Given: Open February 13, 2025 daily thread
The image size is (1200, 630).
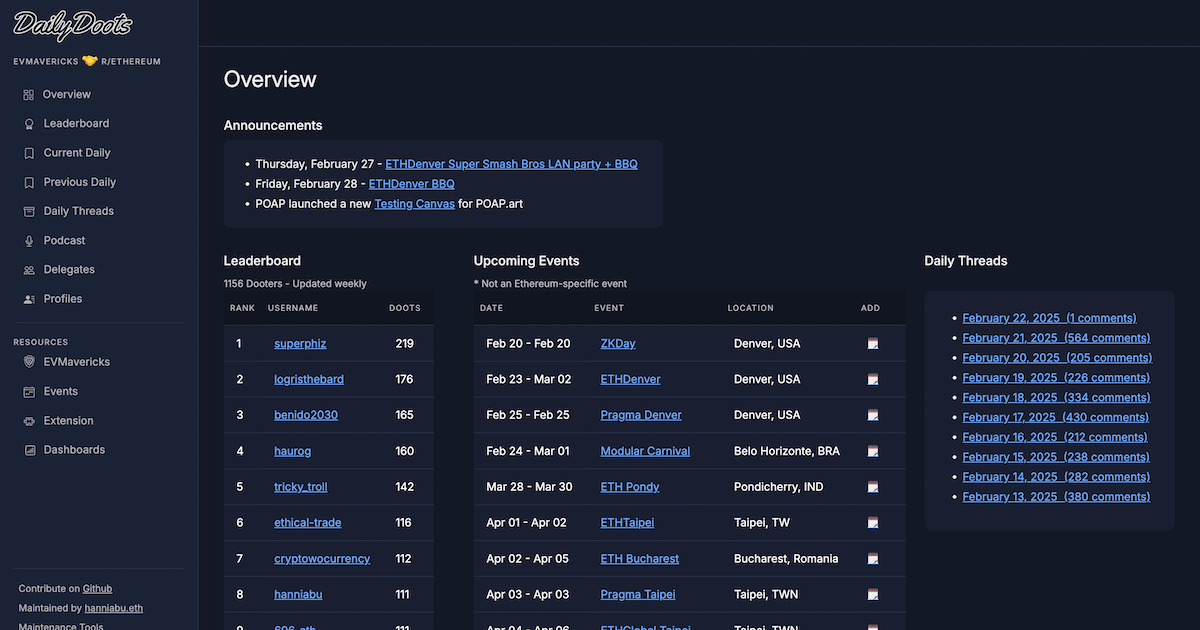Looking at the screenshot, I should pyautogui.click(x=1056, y=497).
